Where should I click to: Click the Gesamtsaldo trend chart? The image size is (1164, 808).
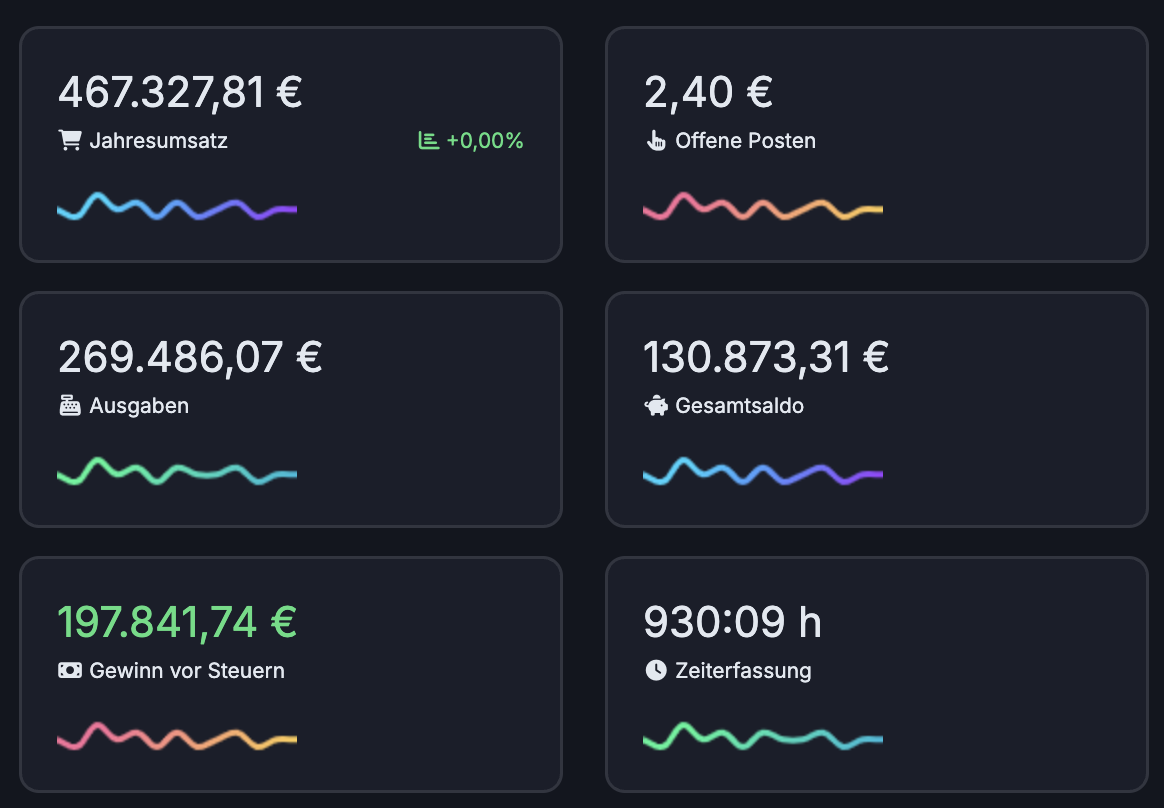(762, 473)
